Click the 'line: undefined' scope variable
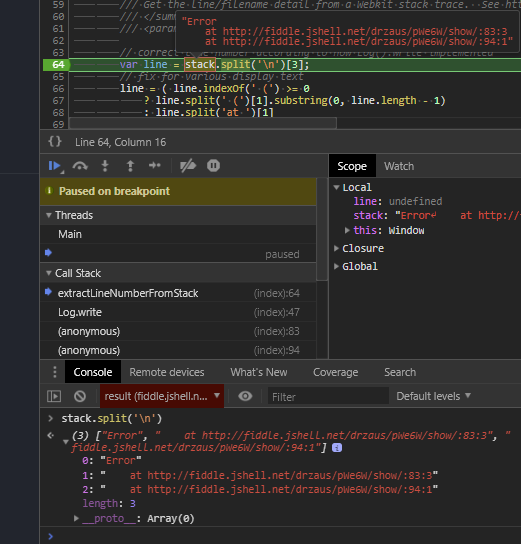The height and width of the screenshot is (544, 521). (398, 201)
